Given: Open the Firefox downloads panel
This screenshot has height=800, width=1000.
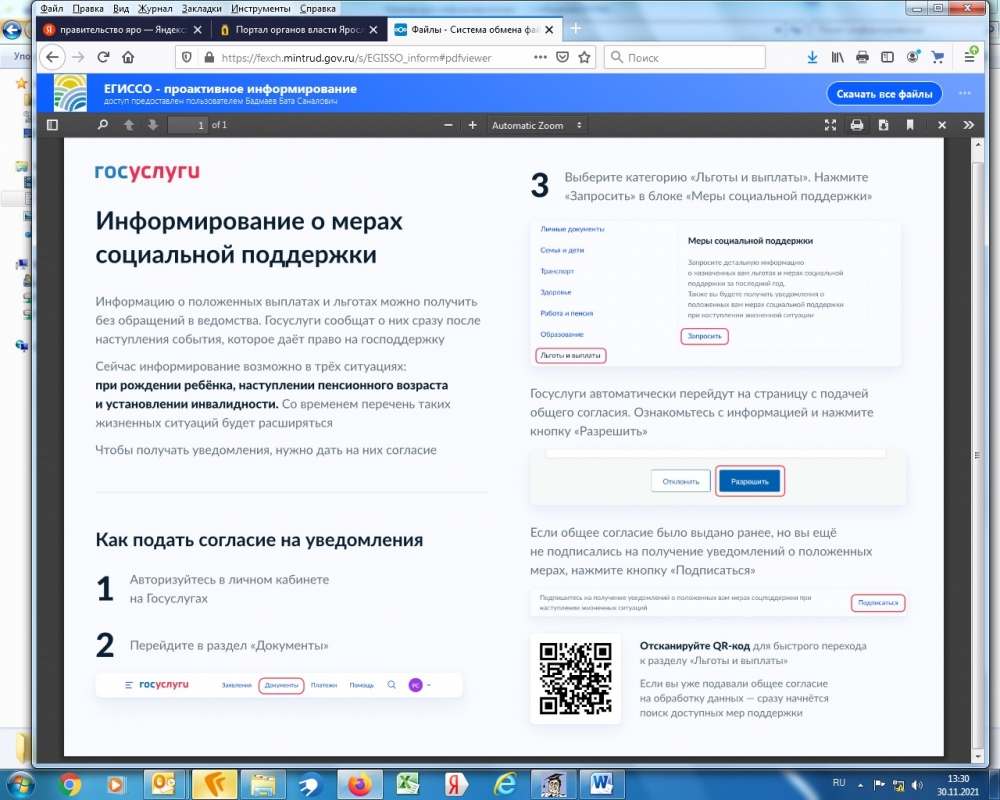Looking at the screenshot, I should click(x=812, y=57).
